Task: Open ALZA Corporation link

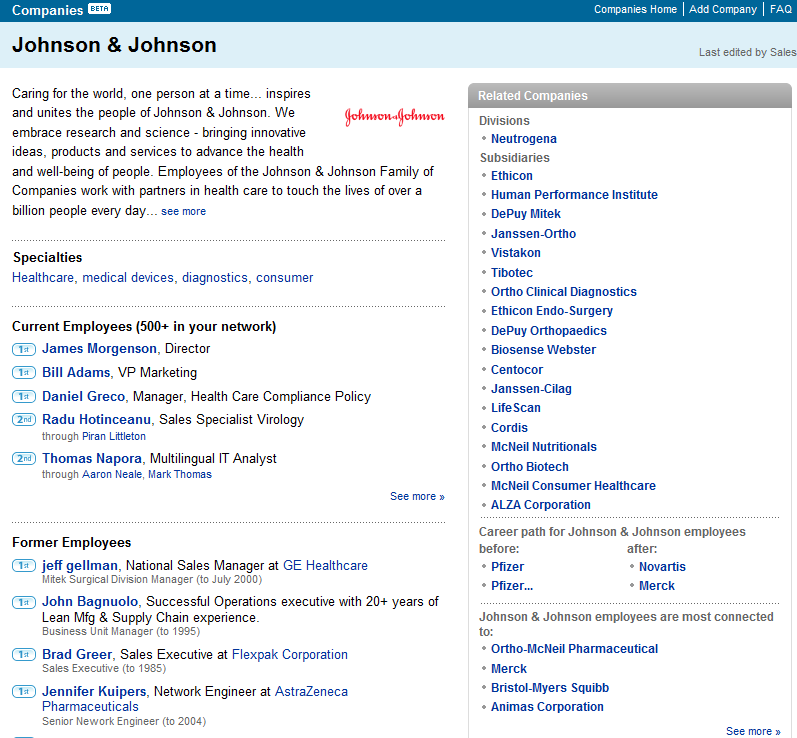Action: coord(541,505)
